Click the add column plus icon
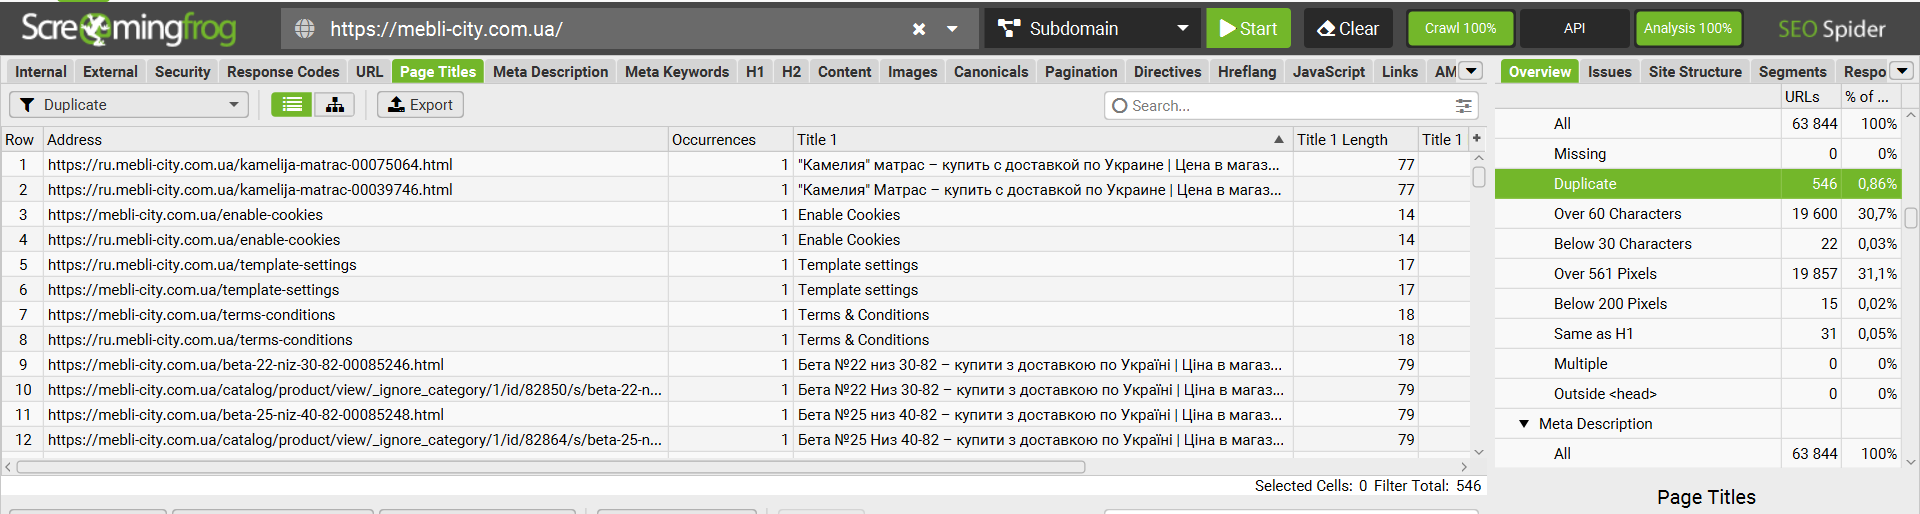Viewport: 1920px width, 514px height. pos(1477,139)
